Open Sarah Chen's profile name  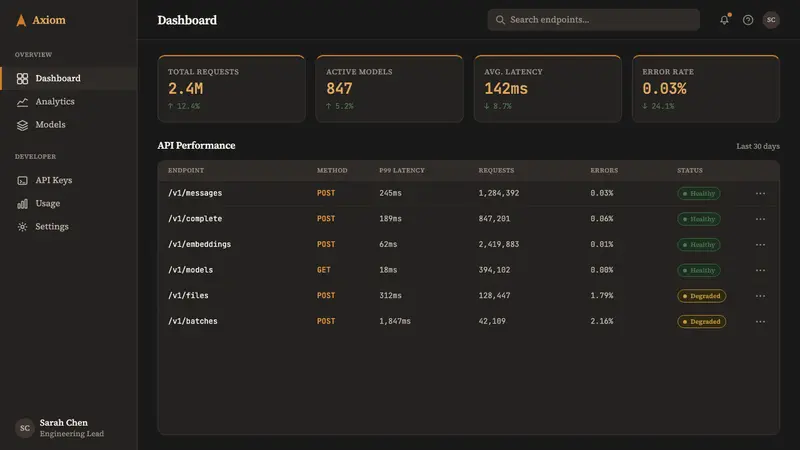[x=64, y=422]
